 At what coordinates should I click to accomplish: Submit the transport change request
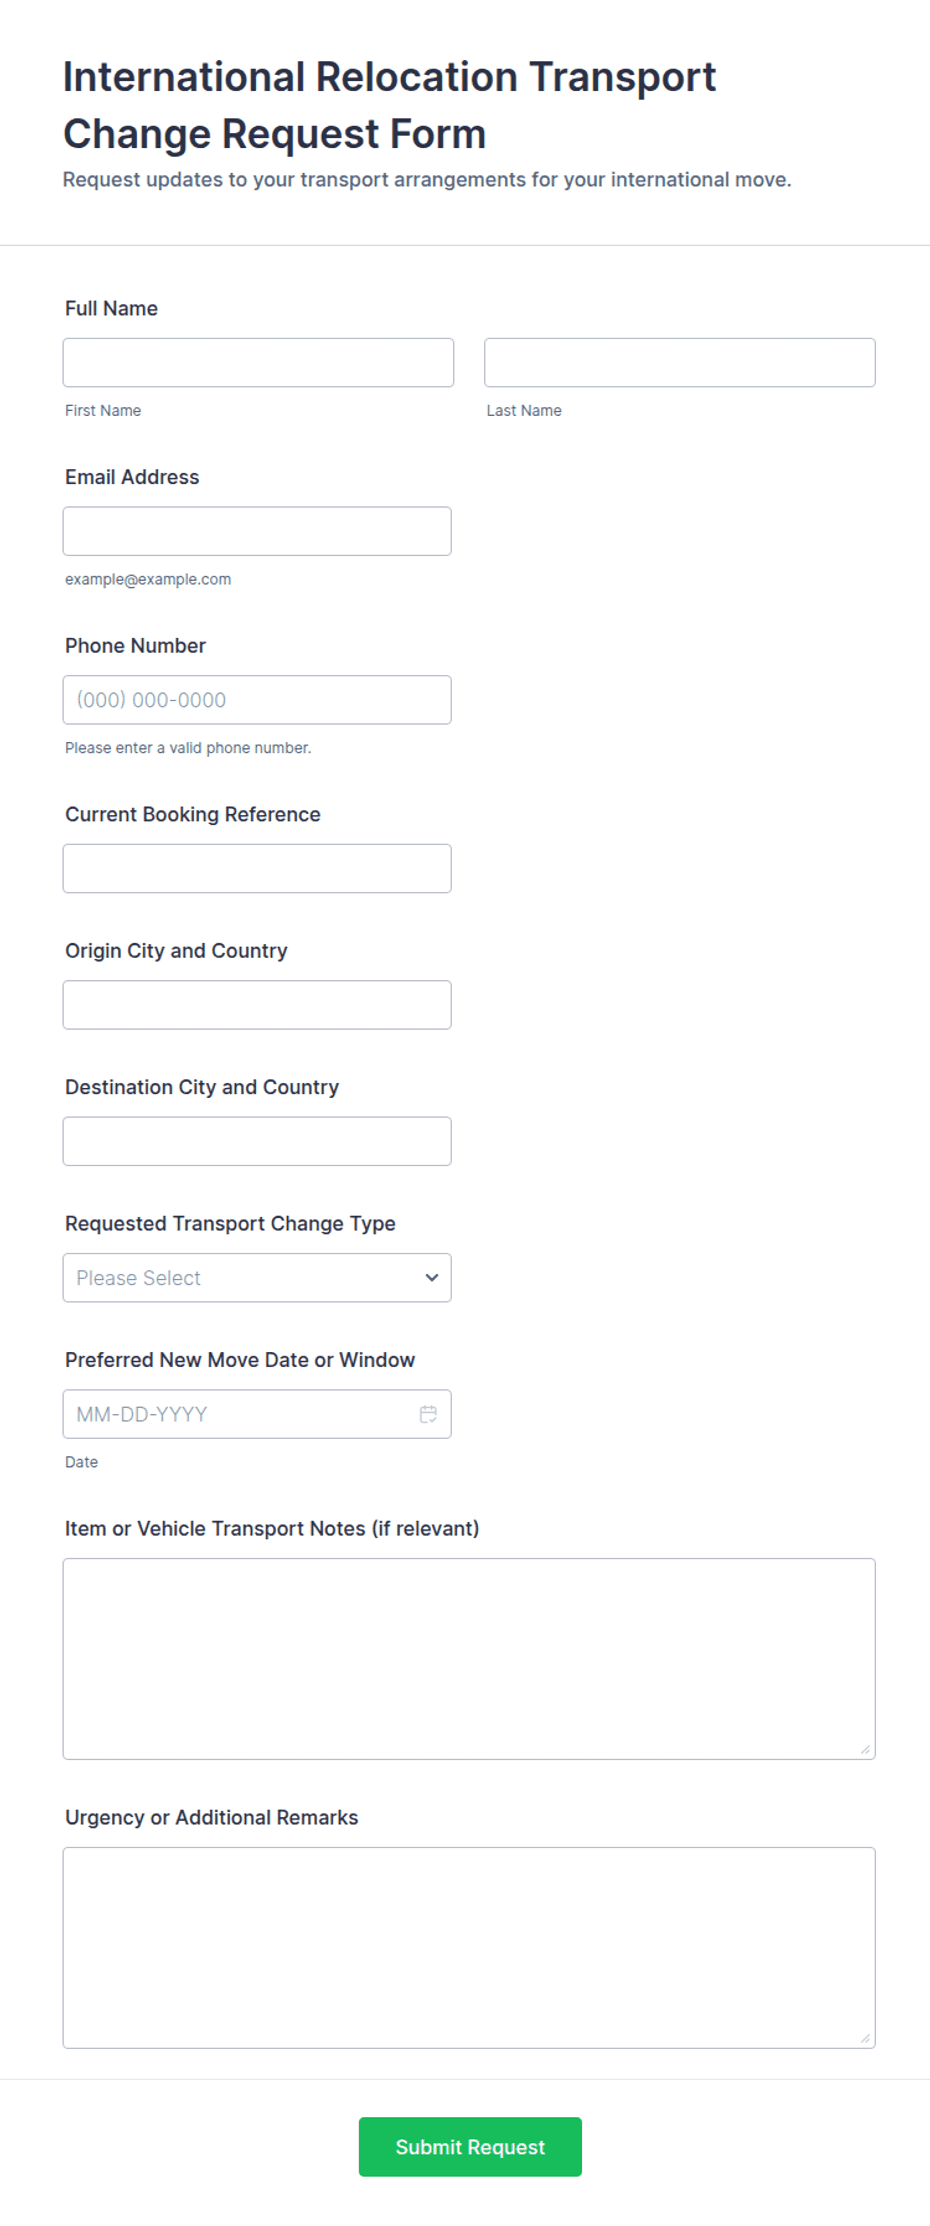click(470, 2147)
